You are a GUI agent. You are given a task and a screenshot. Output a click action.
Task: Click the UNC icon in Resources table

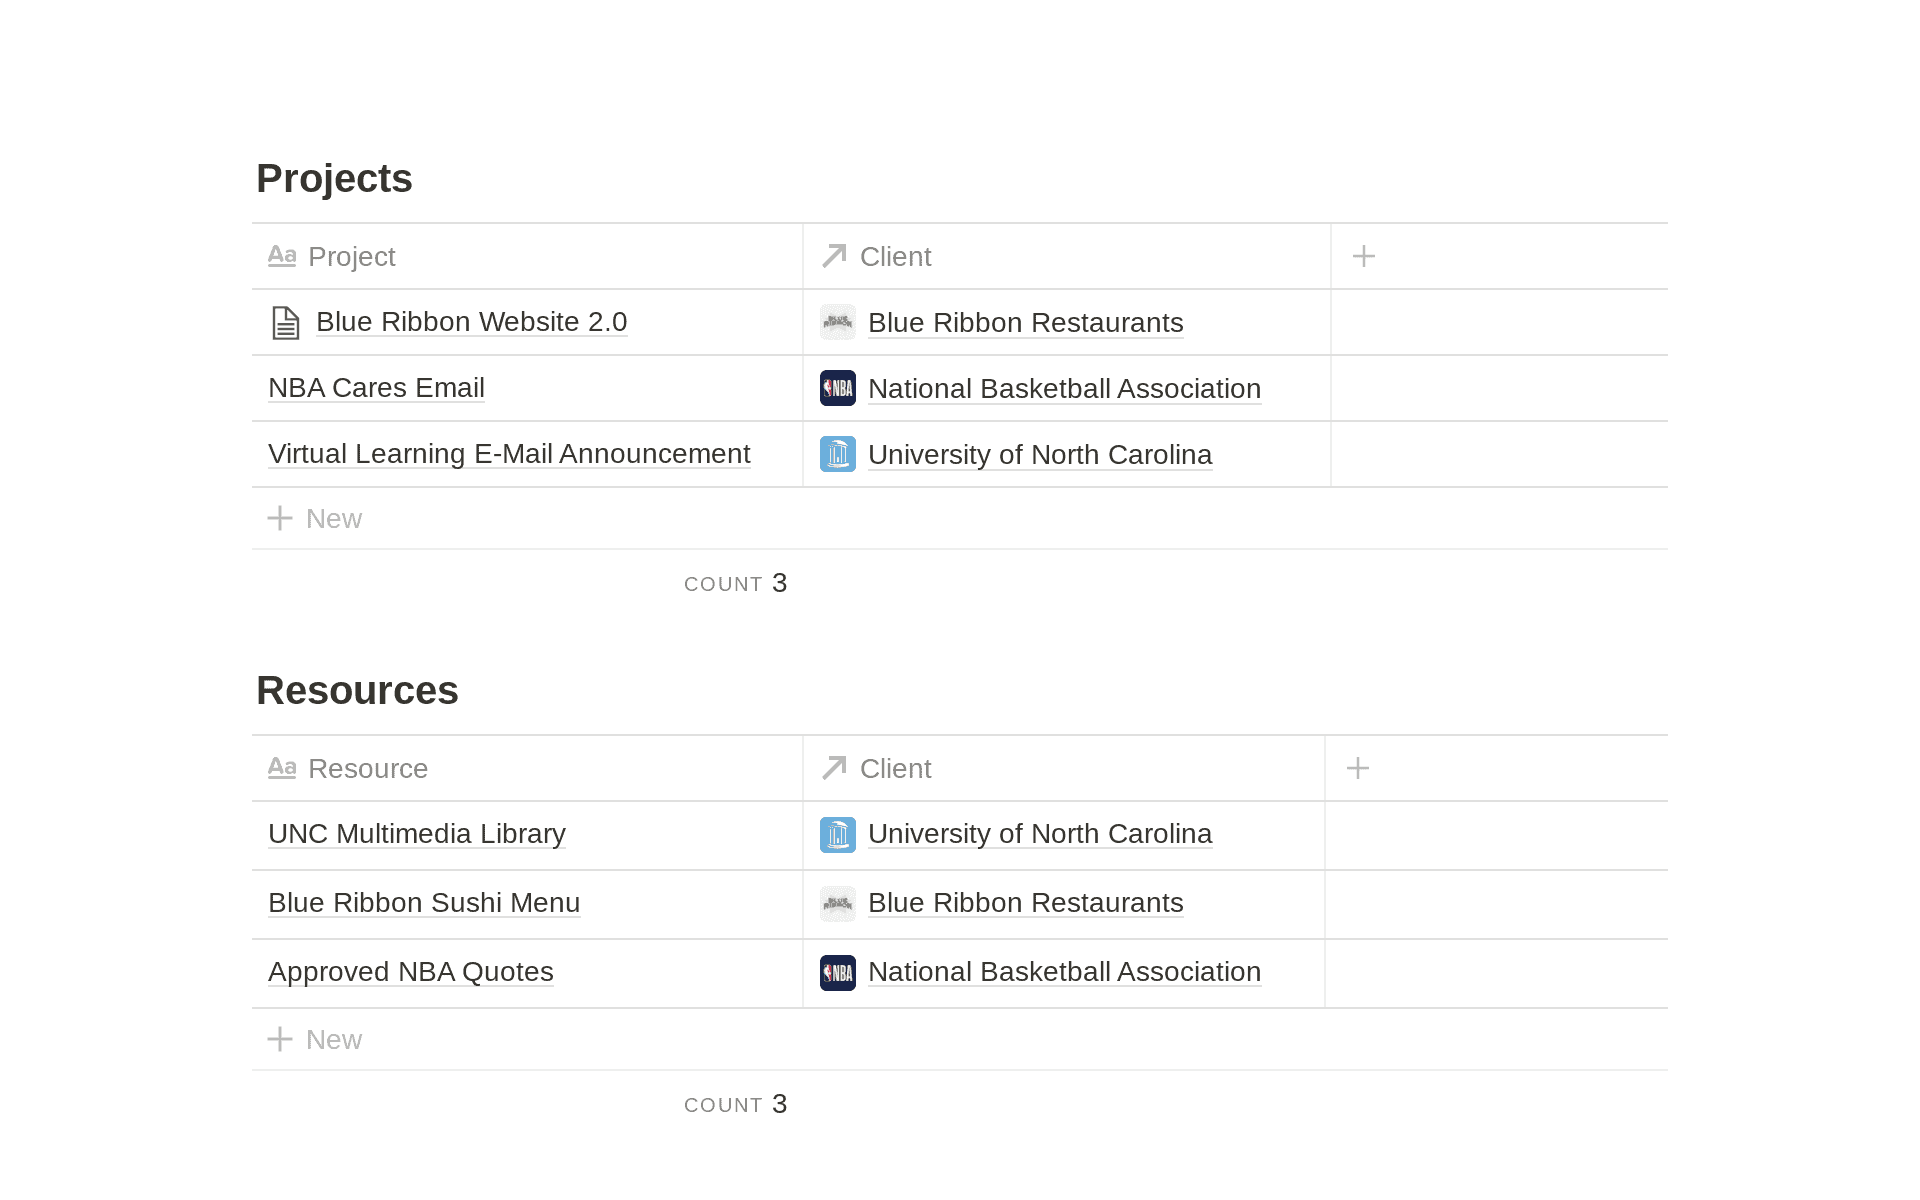[x=837, y=835]
